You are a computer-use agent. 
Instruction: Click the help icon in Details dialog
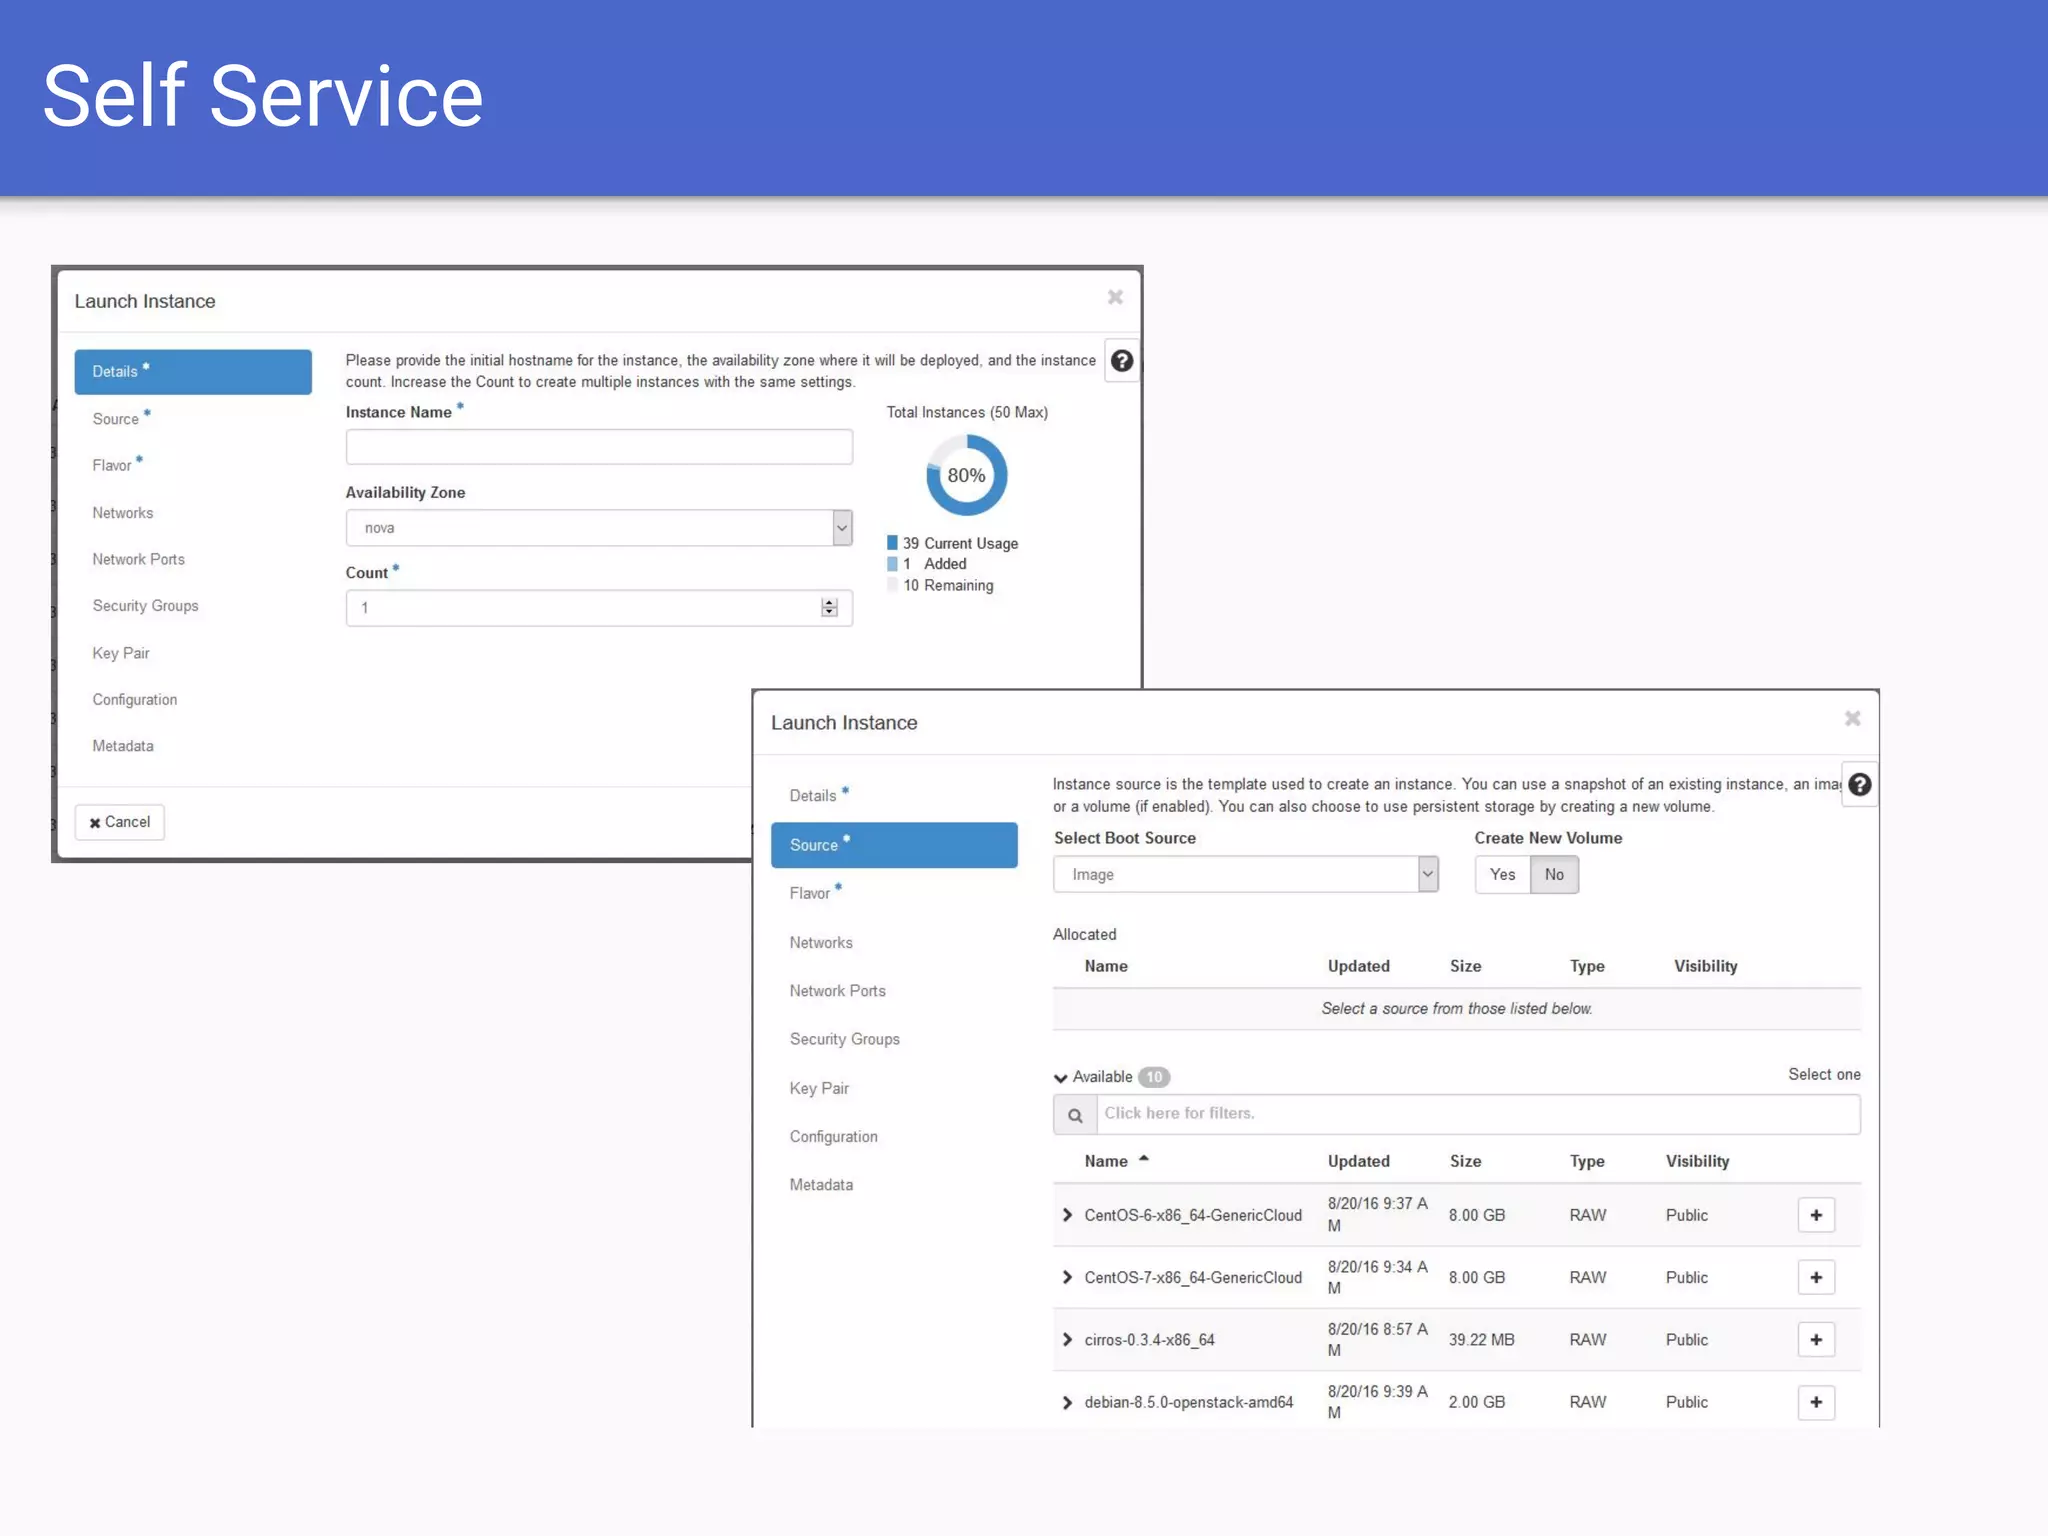tap(1121, 361)
